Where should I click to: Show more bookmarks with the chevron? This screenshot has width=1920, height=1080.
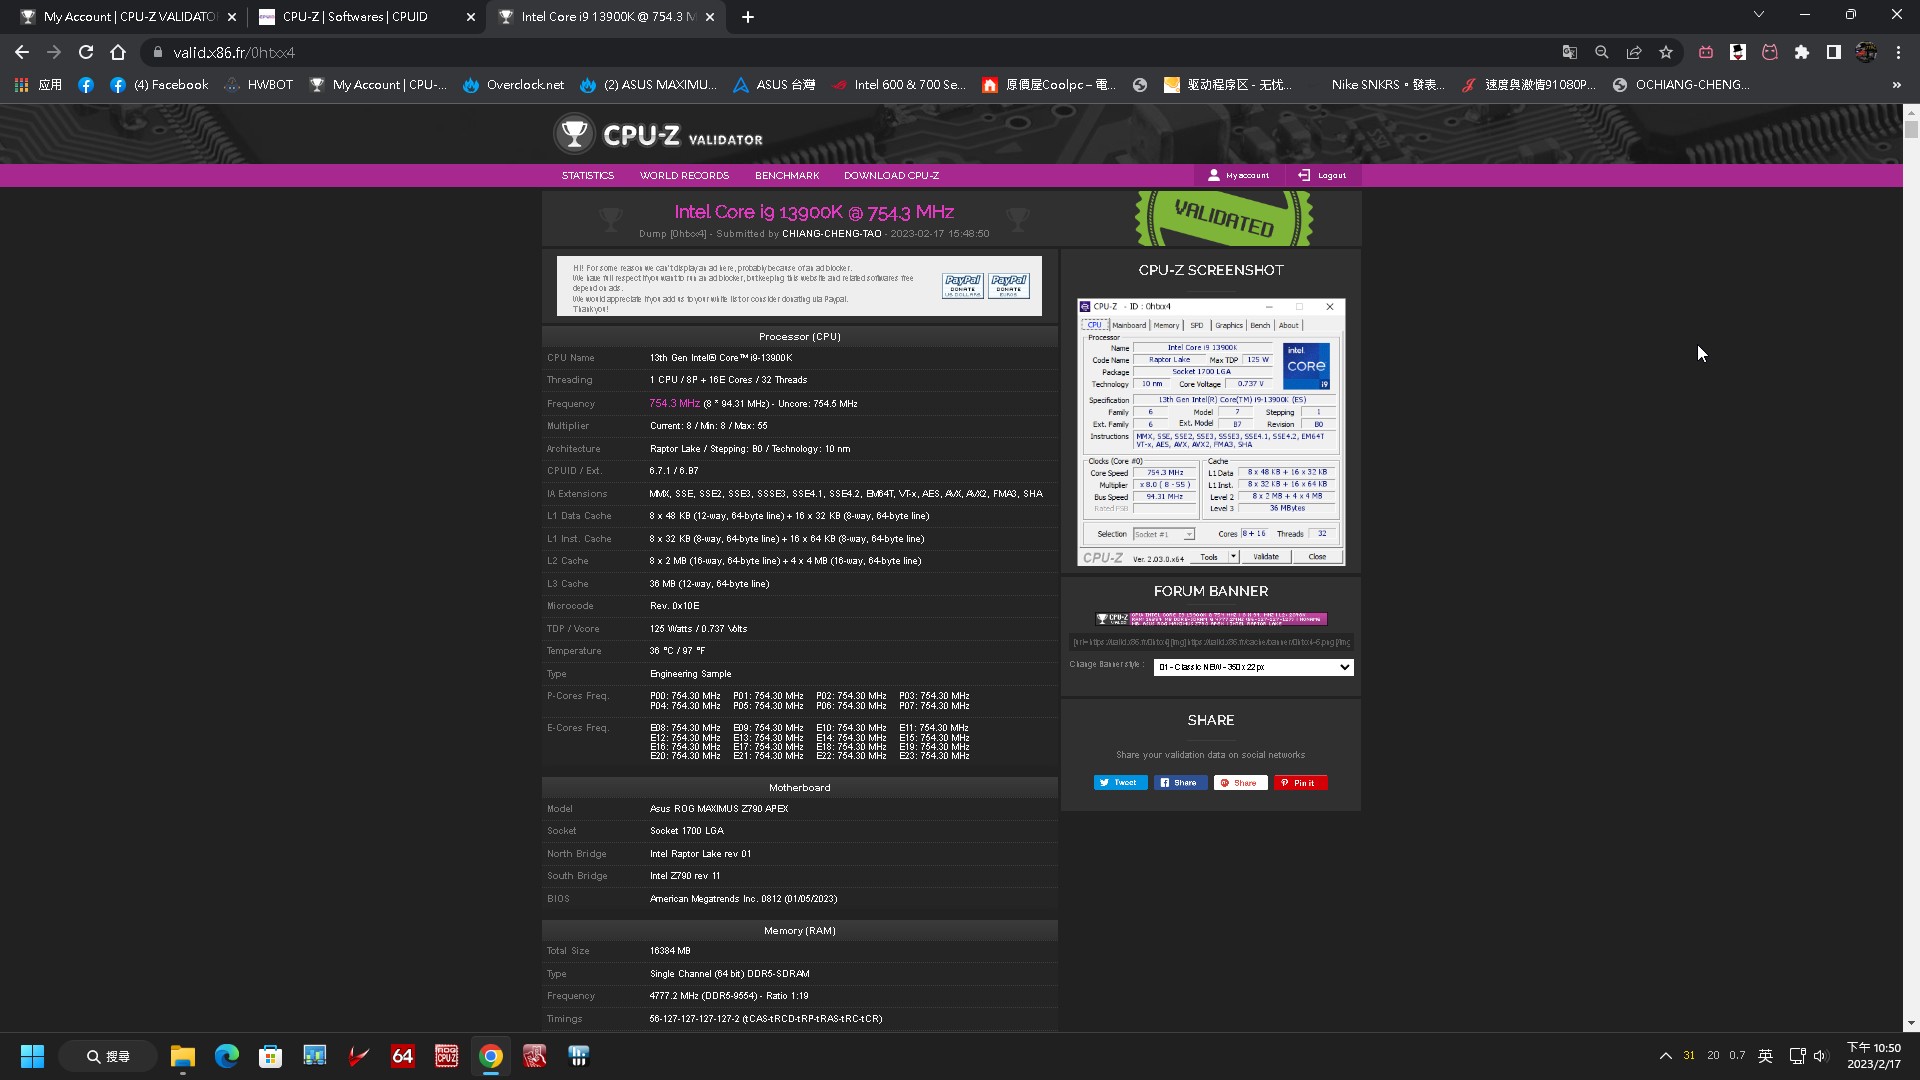point(1896,85)
